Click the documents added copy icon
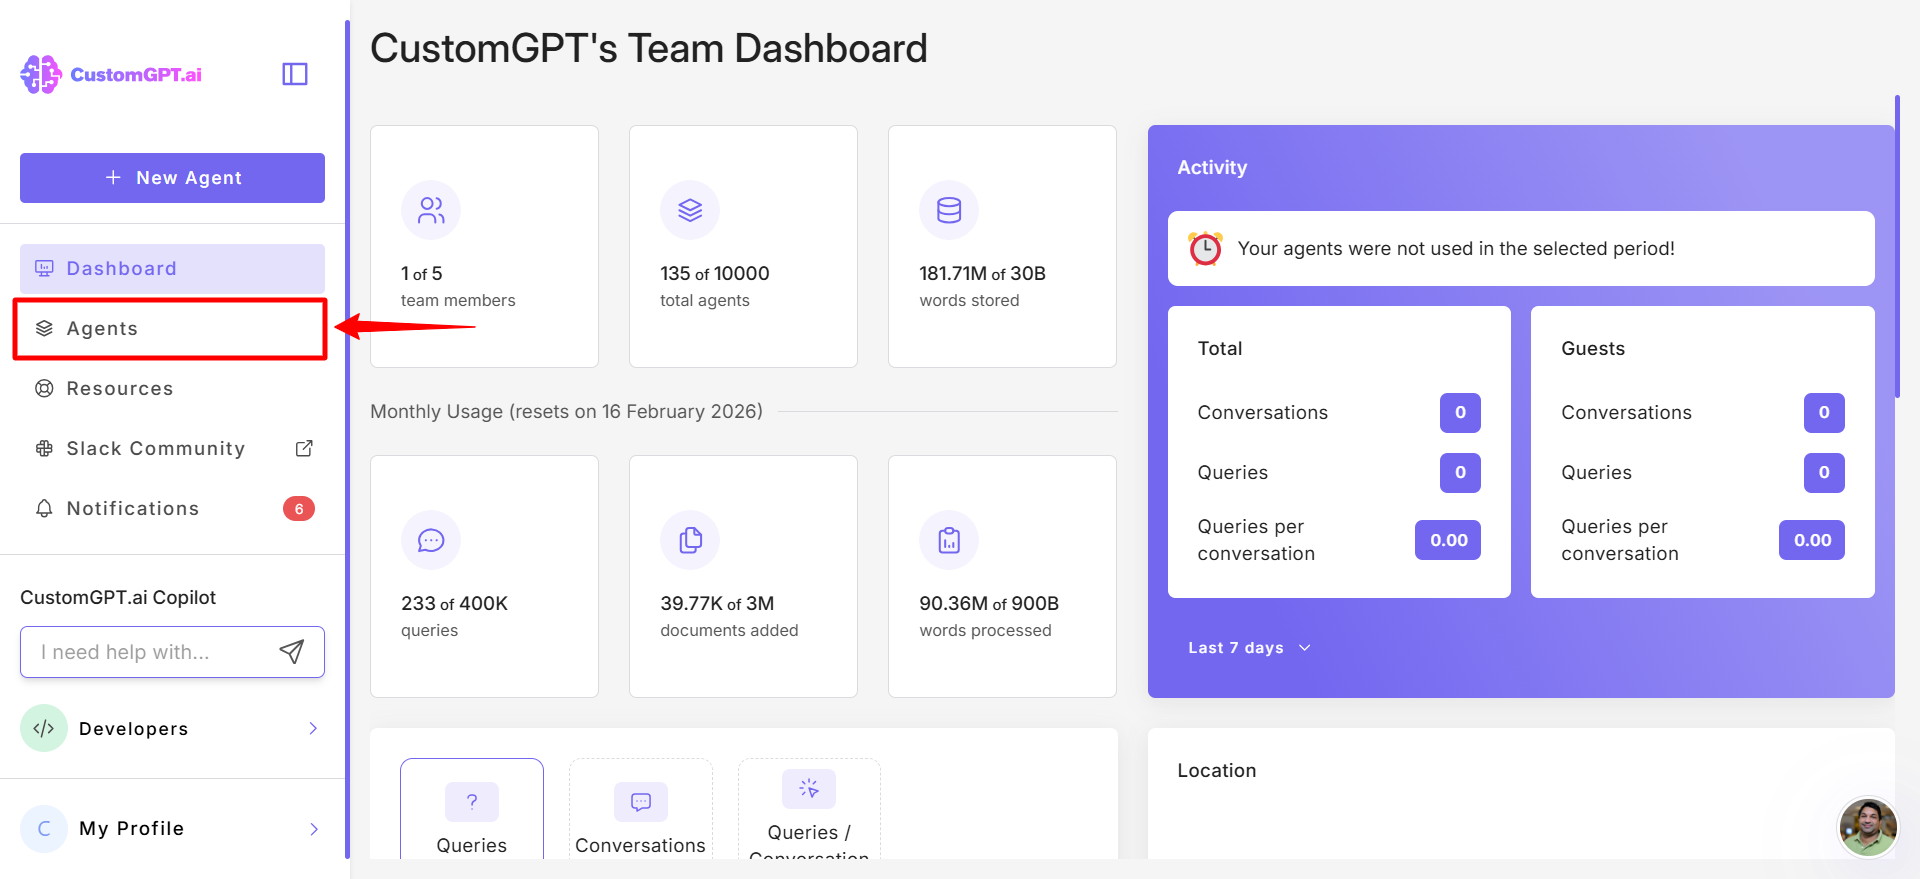Screen dimensions: 1920x879 [690, 540]
